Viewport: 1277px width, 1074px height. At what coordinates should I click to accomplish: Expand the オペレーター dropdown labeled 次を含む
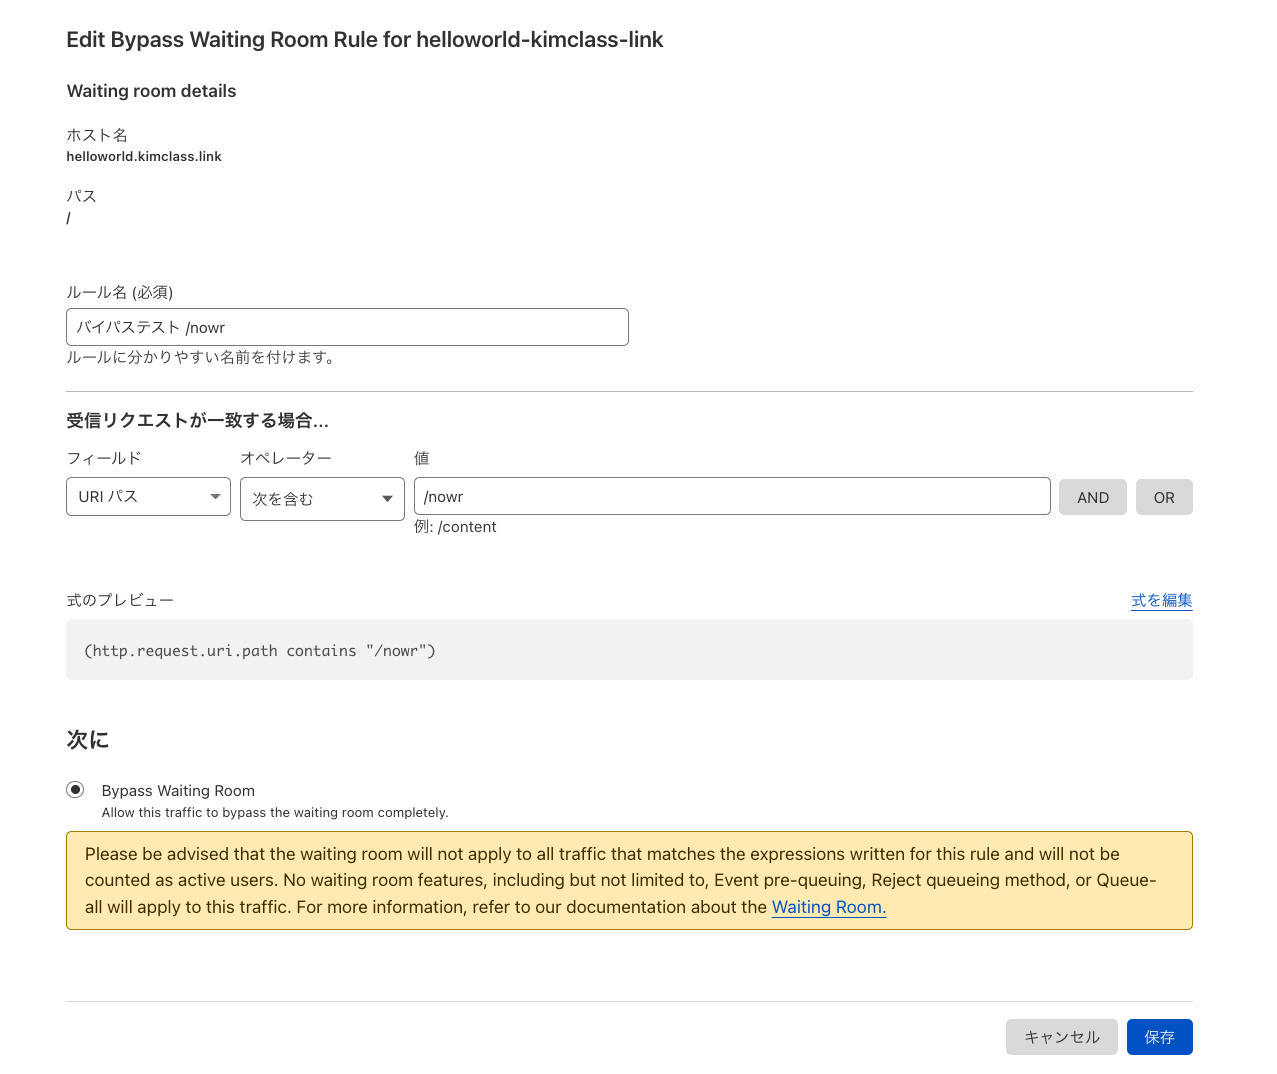(322, 498)
